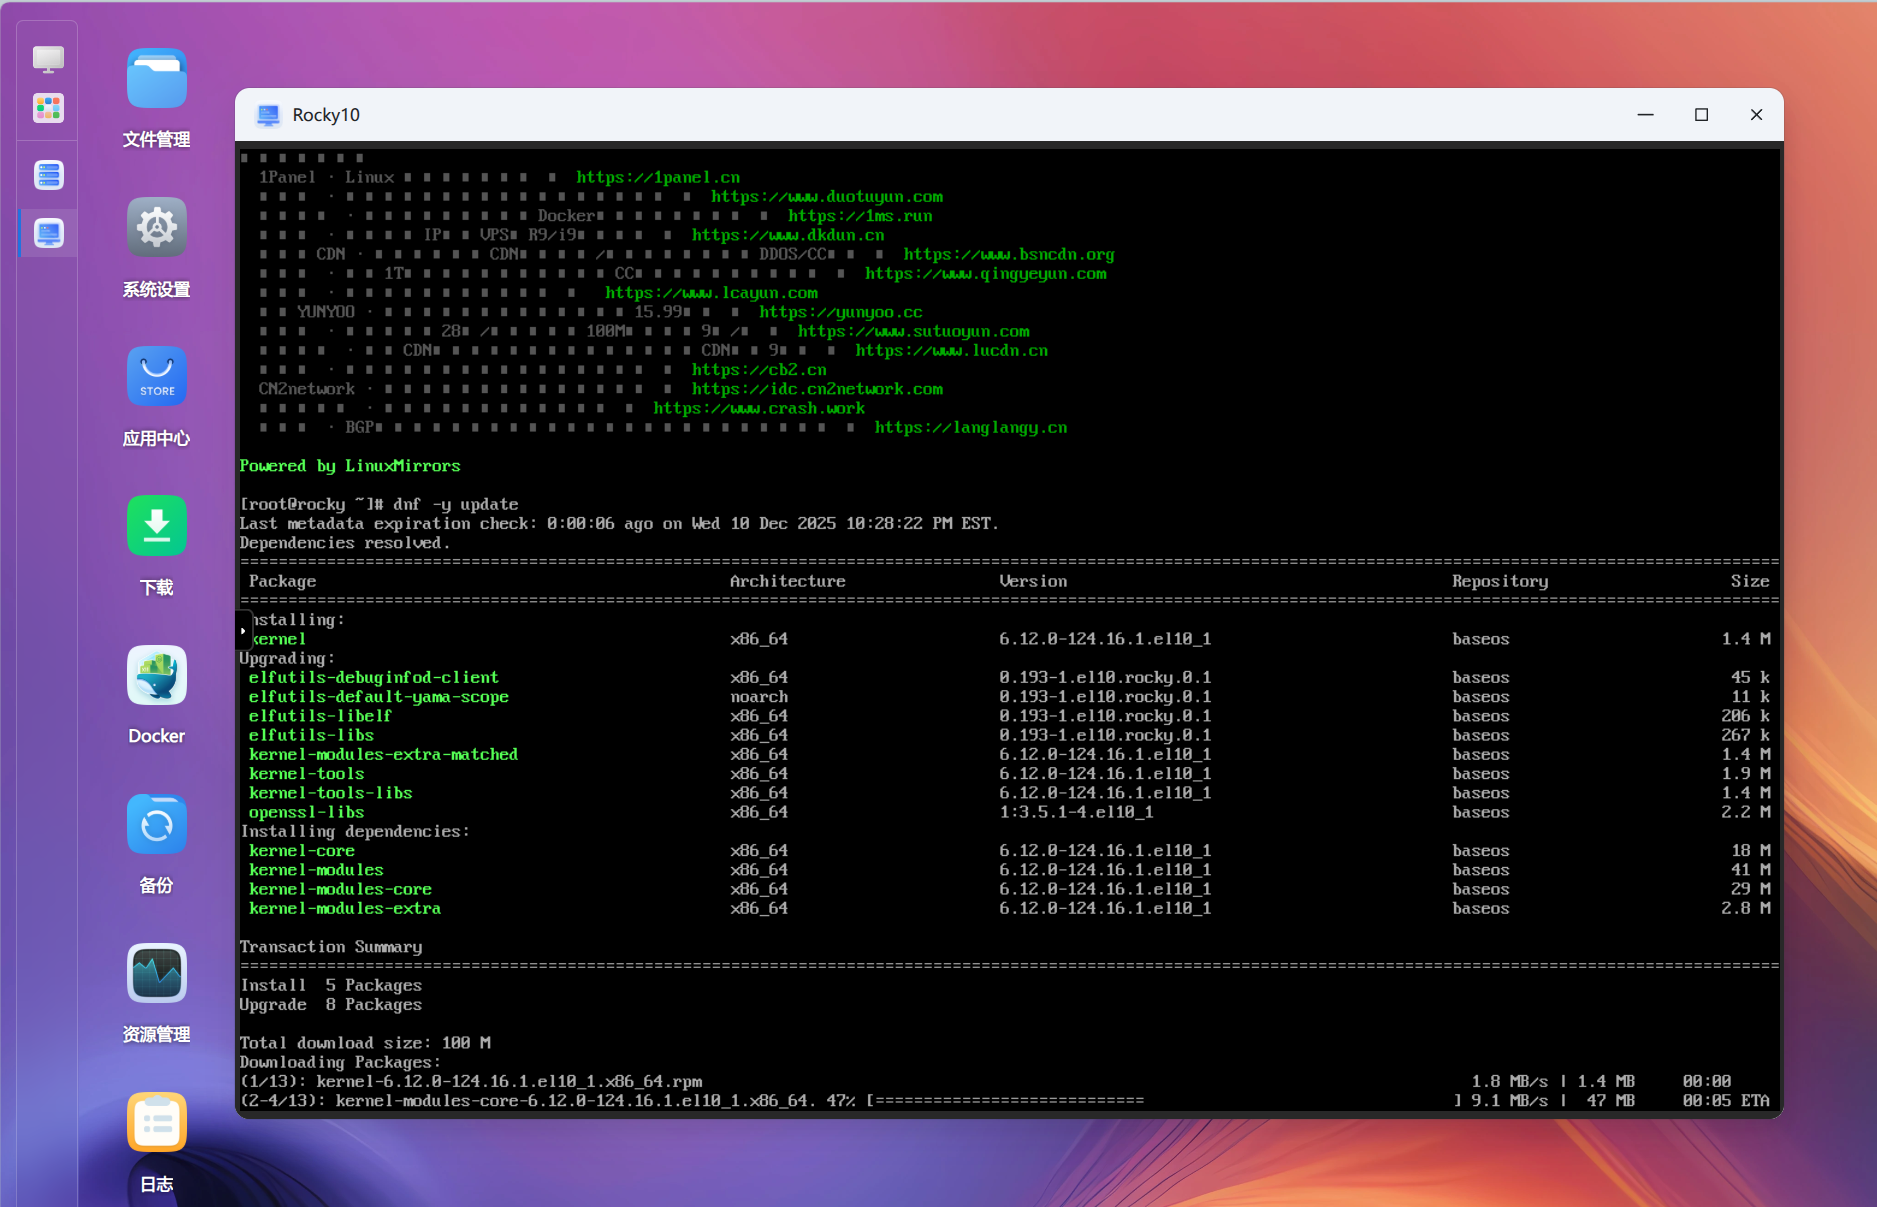Screen dimensions: 1877x1207
Task: Open 系统设置 system settings
Action: click(157, 228)
